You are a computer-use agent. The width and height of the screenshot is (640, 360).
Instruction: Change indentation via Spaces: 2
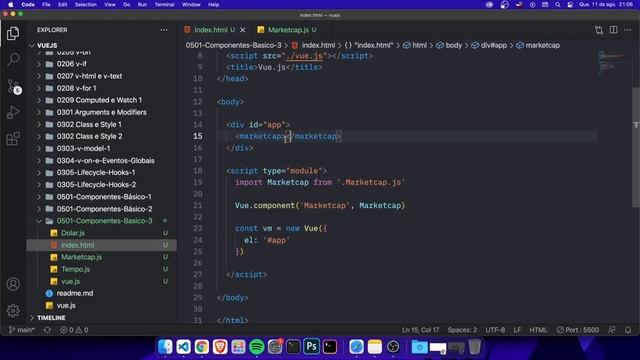pyautogui.click(x=462, y=330)
